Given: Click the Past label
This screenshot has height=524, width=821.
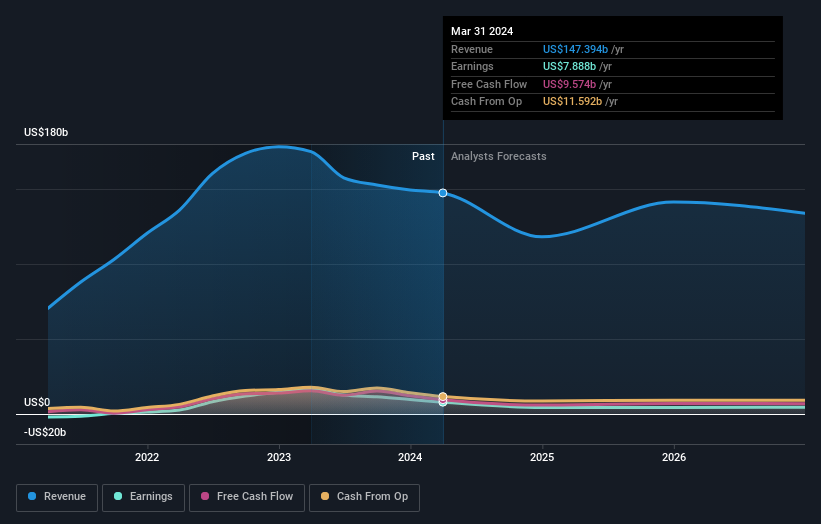Looking at the screenshot, I should pos(423,157).
